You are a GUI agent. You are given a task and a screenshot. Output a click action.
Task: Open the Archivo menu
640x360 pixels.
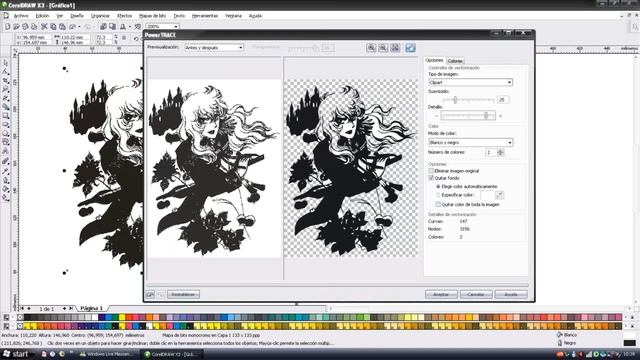click(x=21, y=16)
